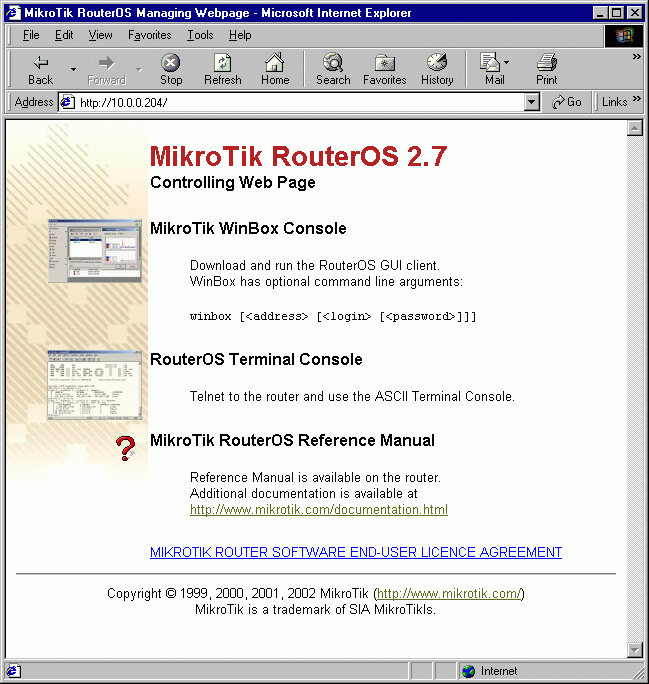Open the Edit menu
Screen dimensions: 649x684
[x=64, y=35]
